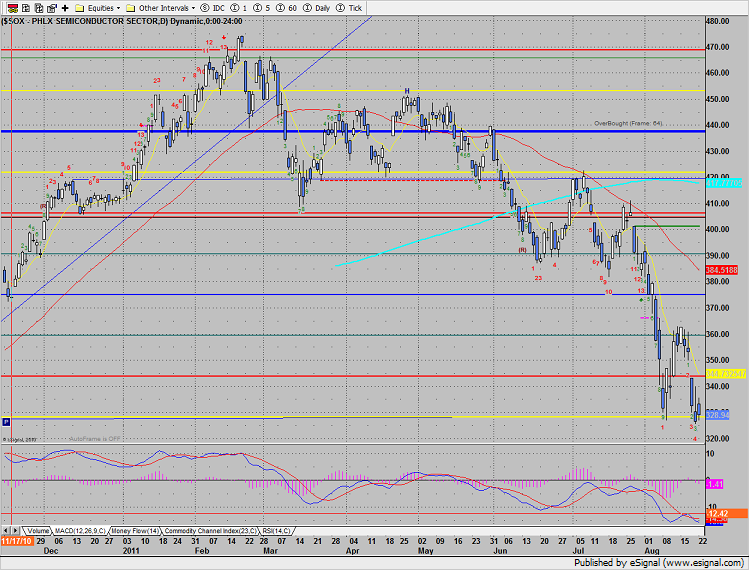Open the Equities folder dropdown
The image size is (749, 570).
pyautogui.click(x=98, y=8)
